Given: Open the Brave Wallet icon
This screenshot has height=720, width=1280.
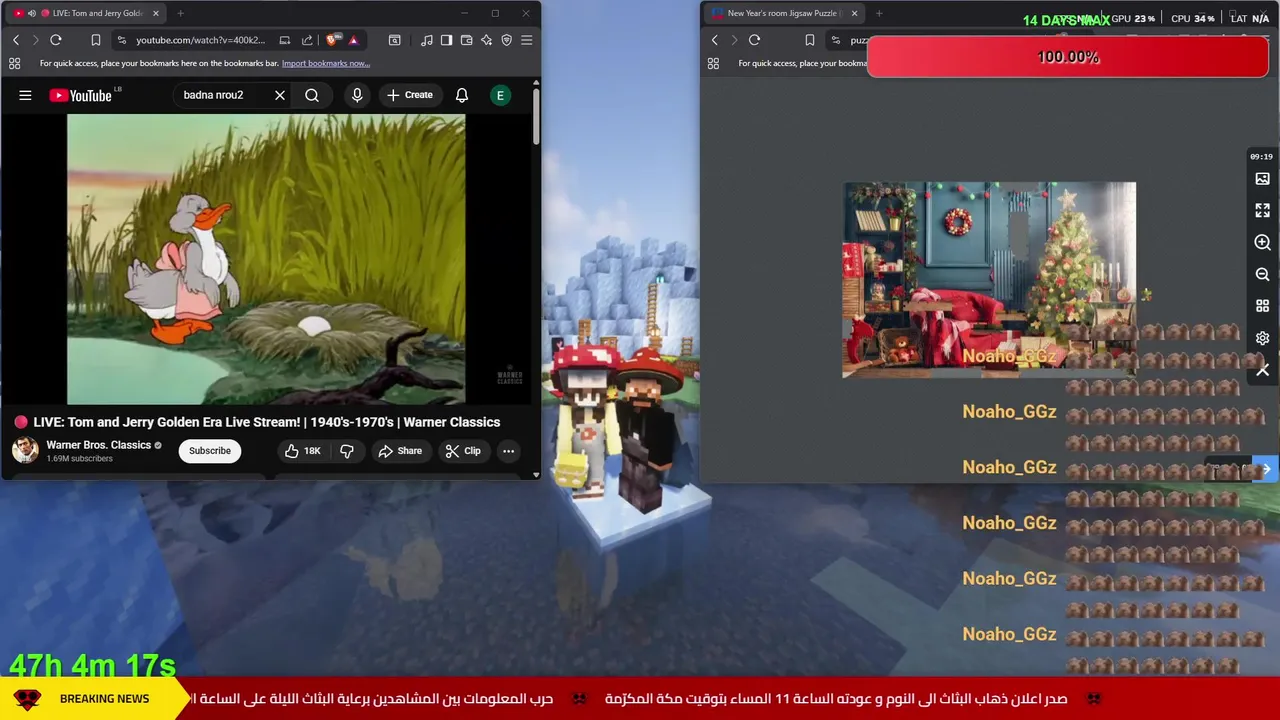Looking at the screenshot, I should pos(466,40).
